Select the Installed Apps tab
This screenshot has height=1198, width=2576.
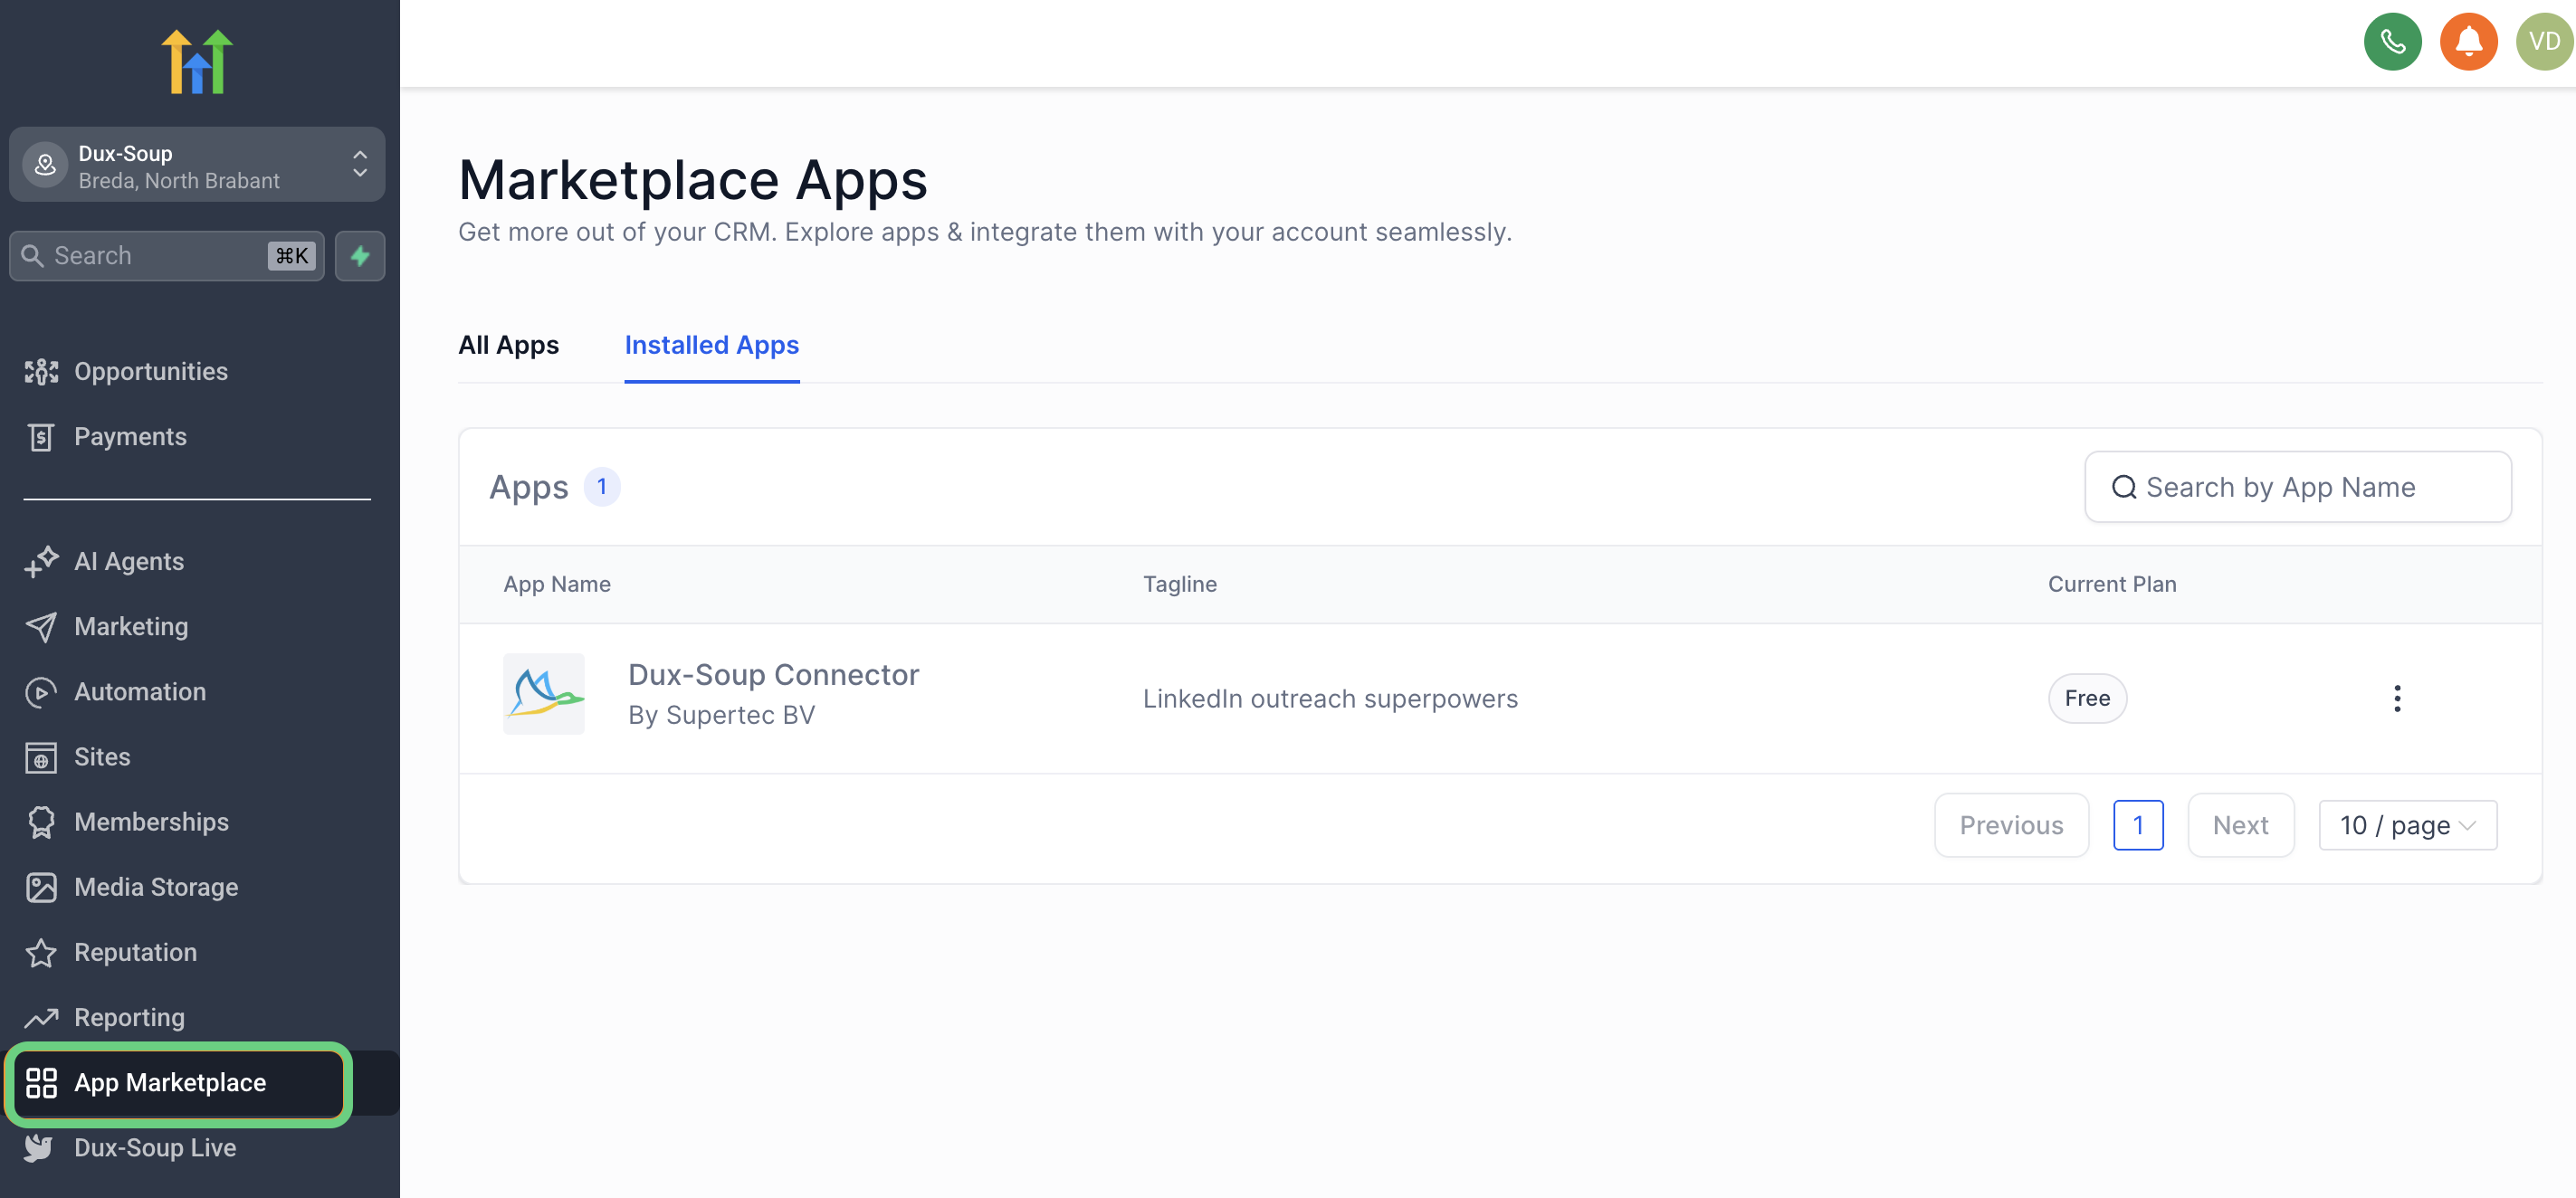point(712,344)
